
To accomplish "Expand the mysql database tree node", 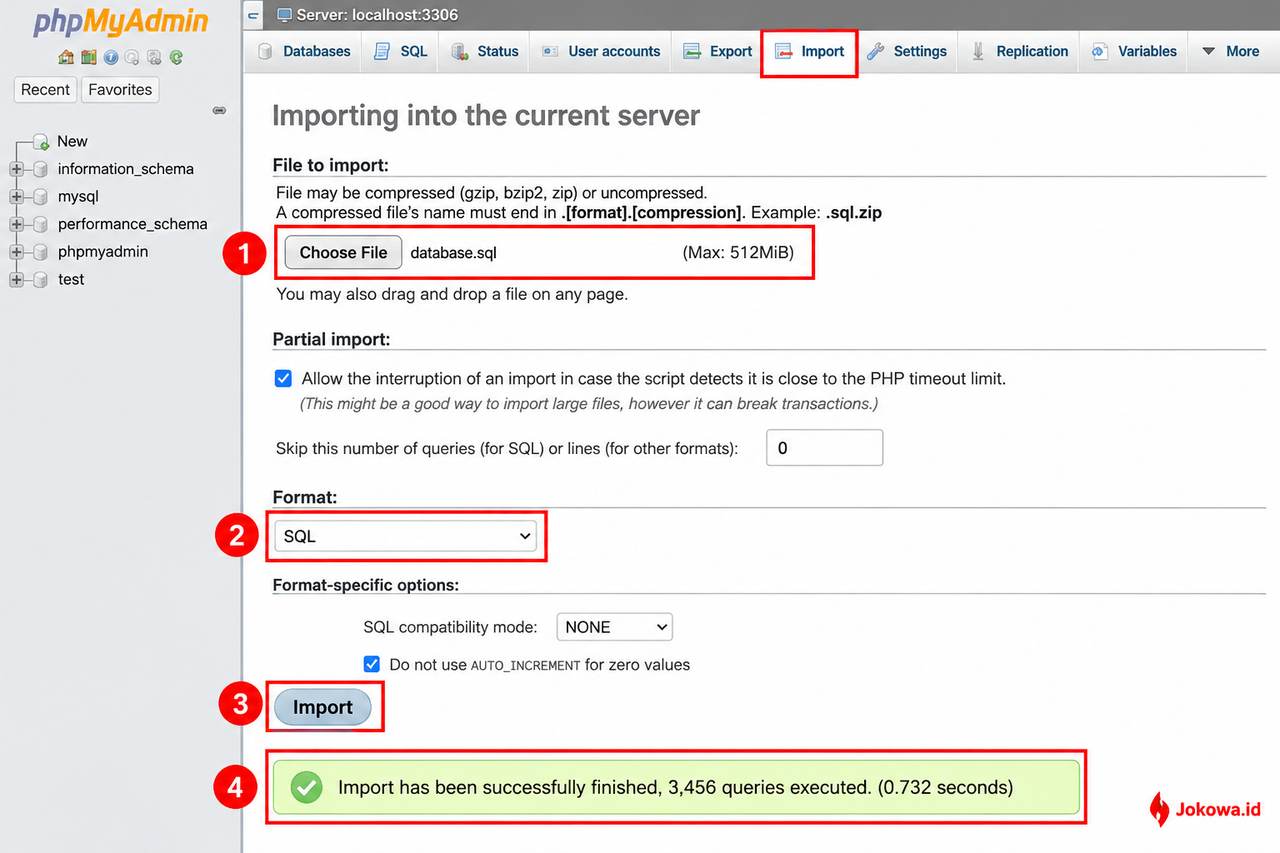I will [16, 197].
